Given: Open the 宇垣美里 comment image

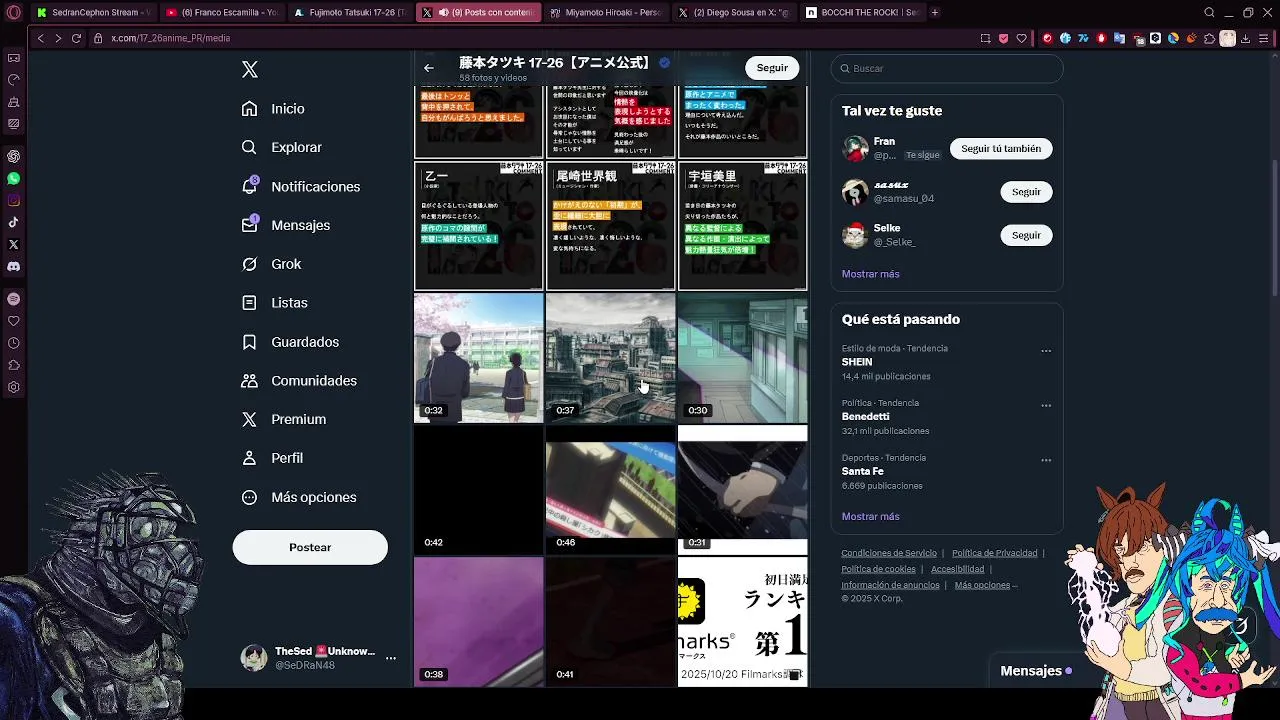Looking at the screenshot, I should point(742,226).
